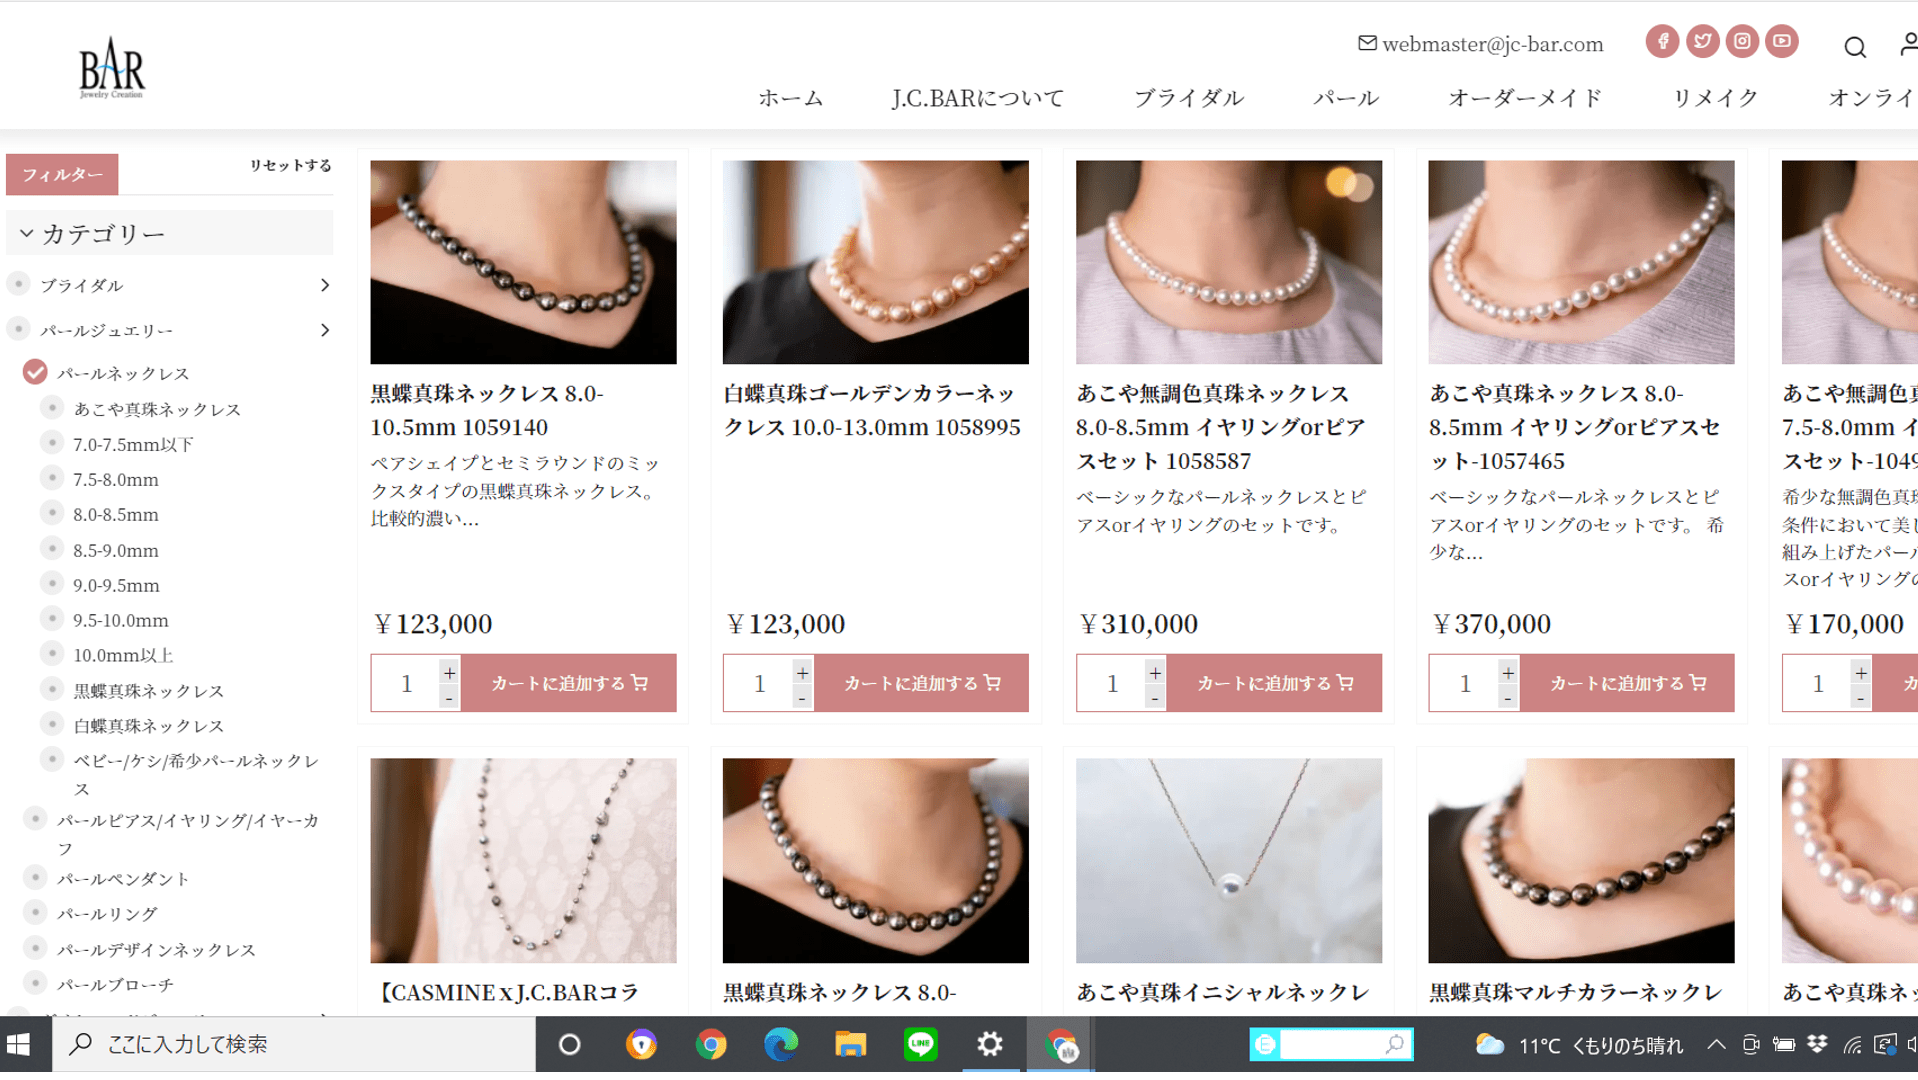The width and height of the screenshot is (1918, 1080).
Task: Click the battery tray icon
Action: tap(1784, 1045)
